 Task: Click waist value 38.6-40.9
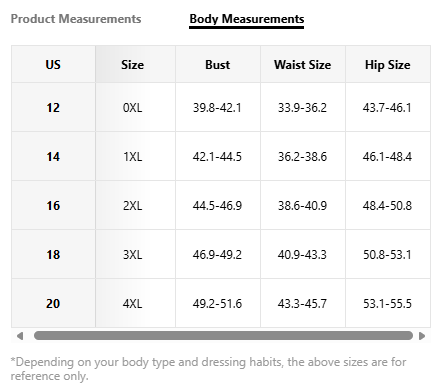click(303, 205)
